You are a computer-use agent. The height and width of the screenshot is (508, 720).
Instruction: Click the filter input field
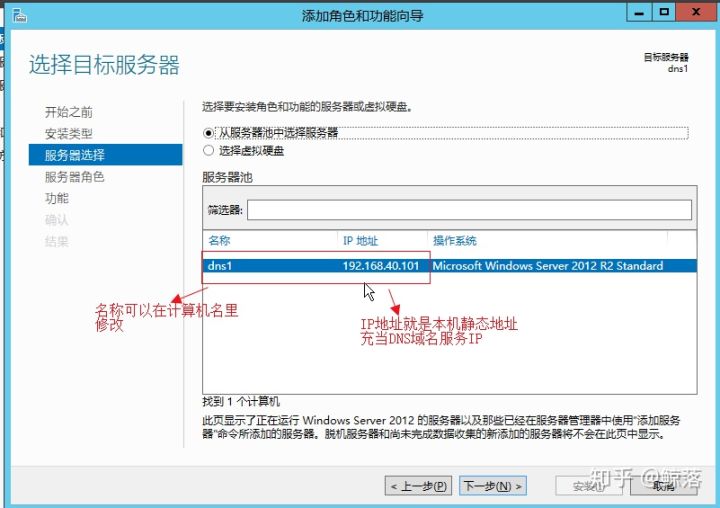[x=469, y=210]
